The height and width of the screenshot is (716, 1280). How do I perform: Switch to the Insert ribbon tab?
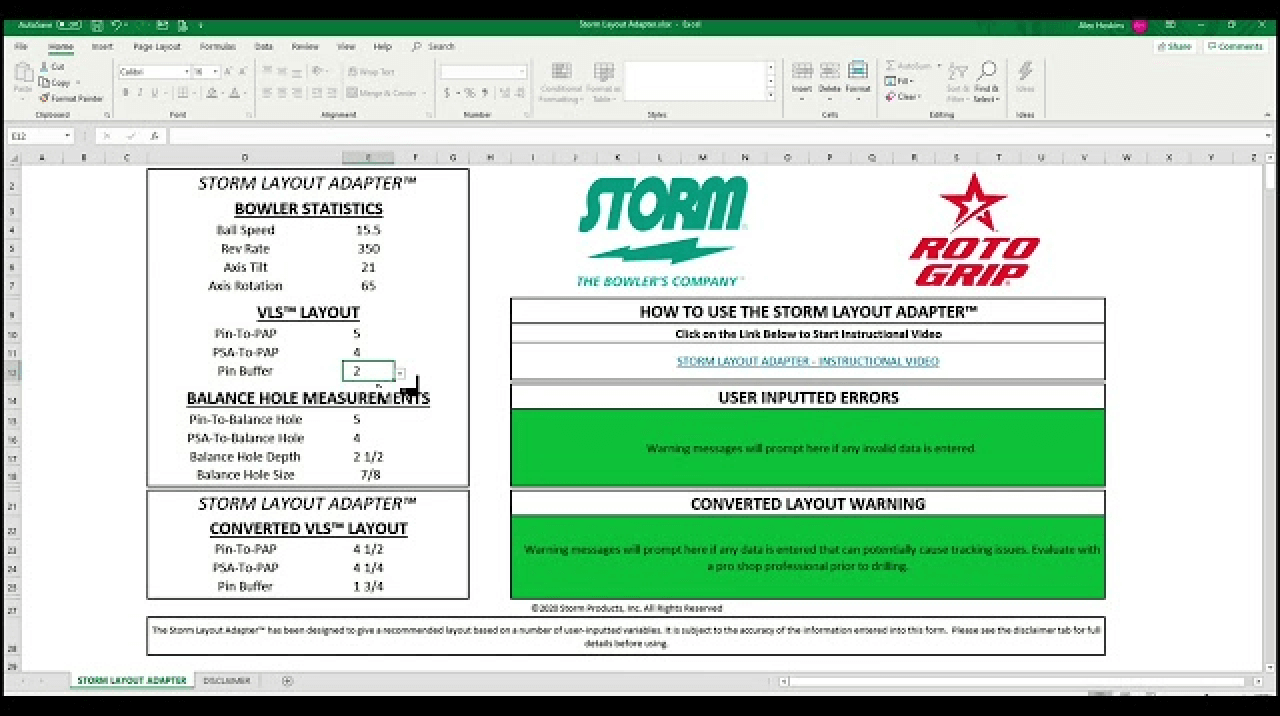[x=102, y=47]
